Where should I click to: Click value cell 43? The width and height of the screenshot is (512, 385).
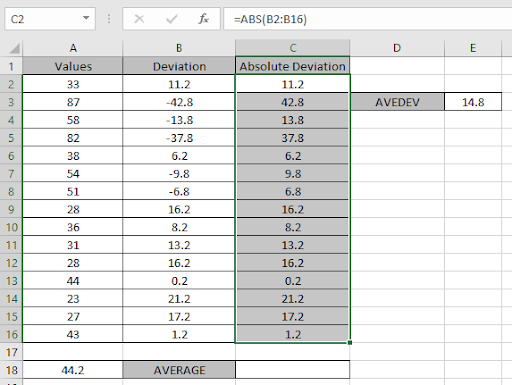coord(73,334)
